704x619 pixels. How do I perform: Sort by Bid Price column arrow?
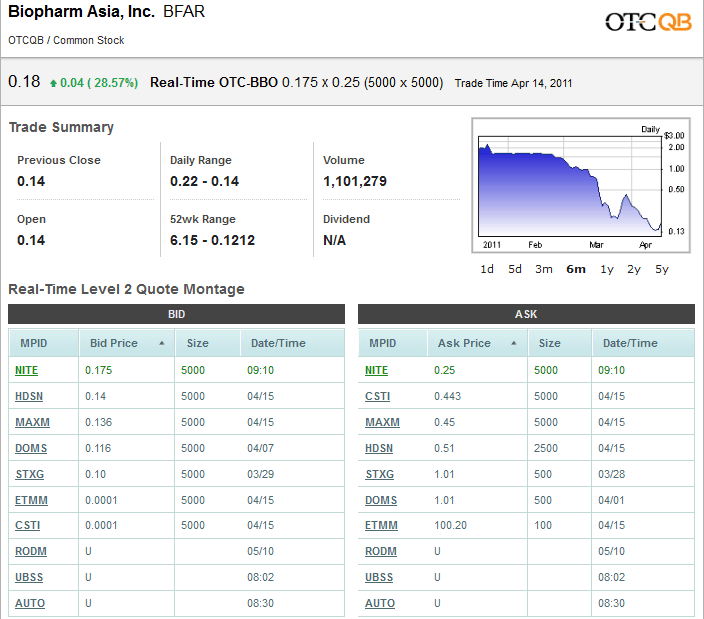[x=162, y=343]
